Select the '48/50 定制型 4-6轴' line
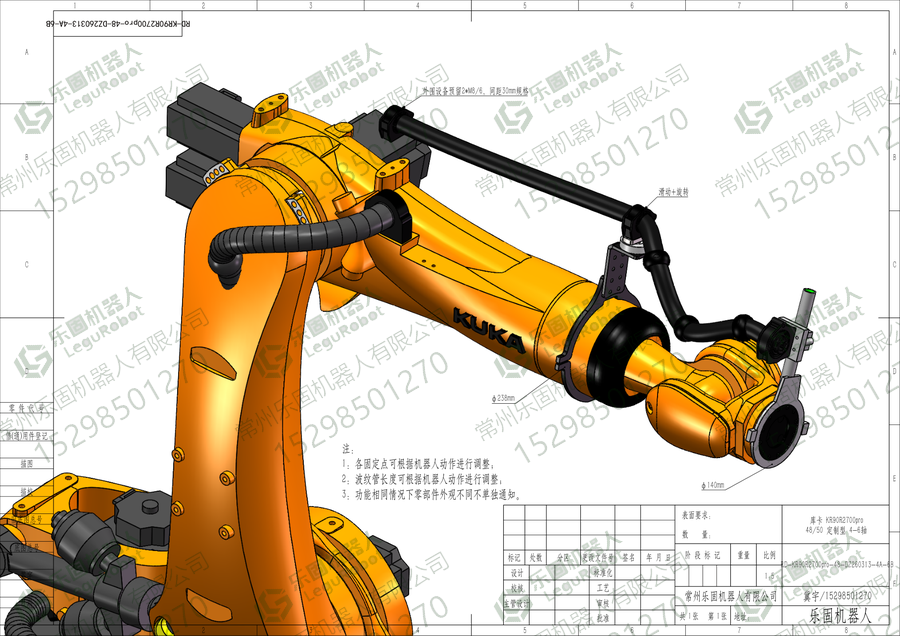 pos(836,530)
